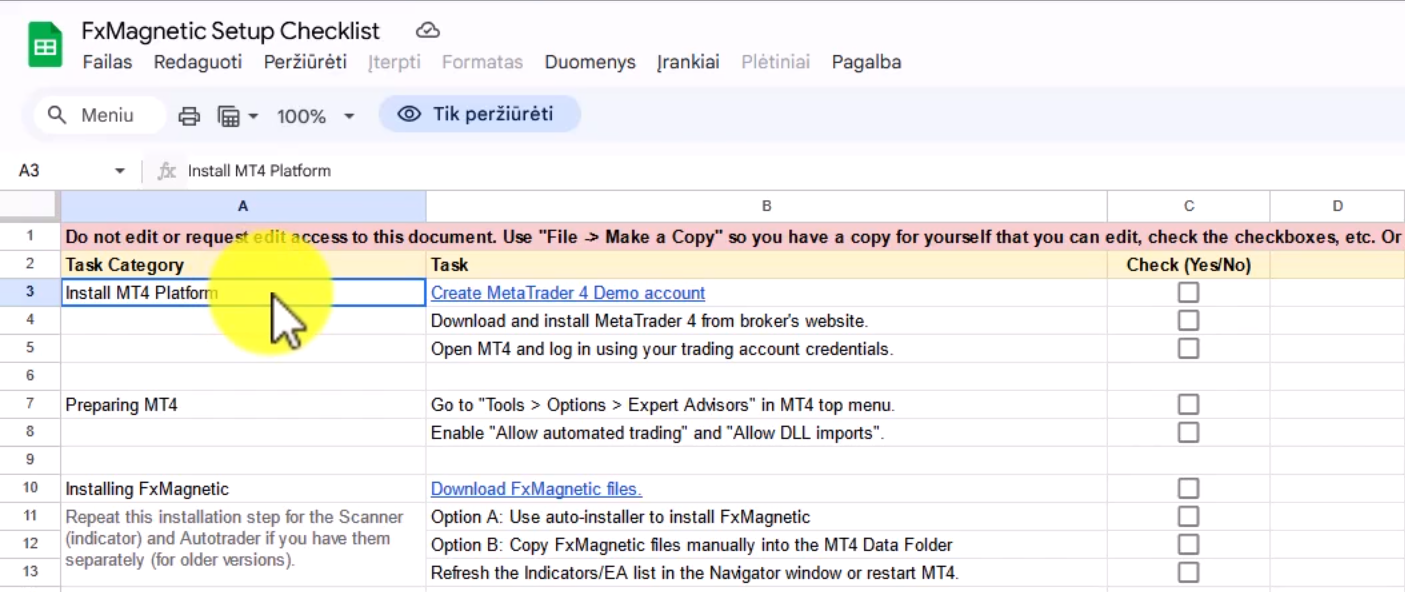Follow the Download FxMagnetic files link
Image resolution: width=1405 pixels, height=592 pixels.
pos(536,489)
